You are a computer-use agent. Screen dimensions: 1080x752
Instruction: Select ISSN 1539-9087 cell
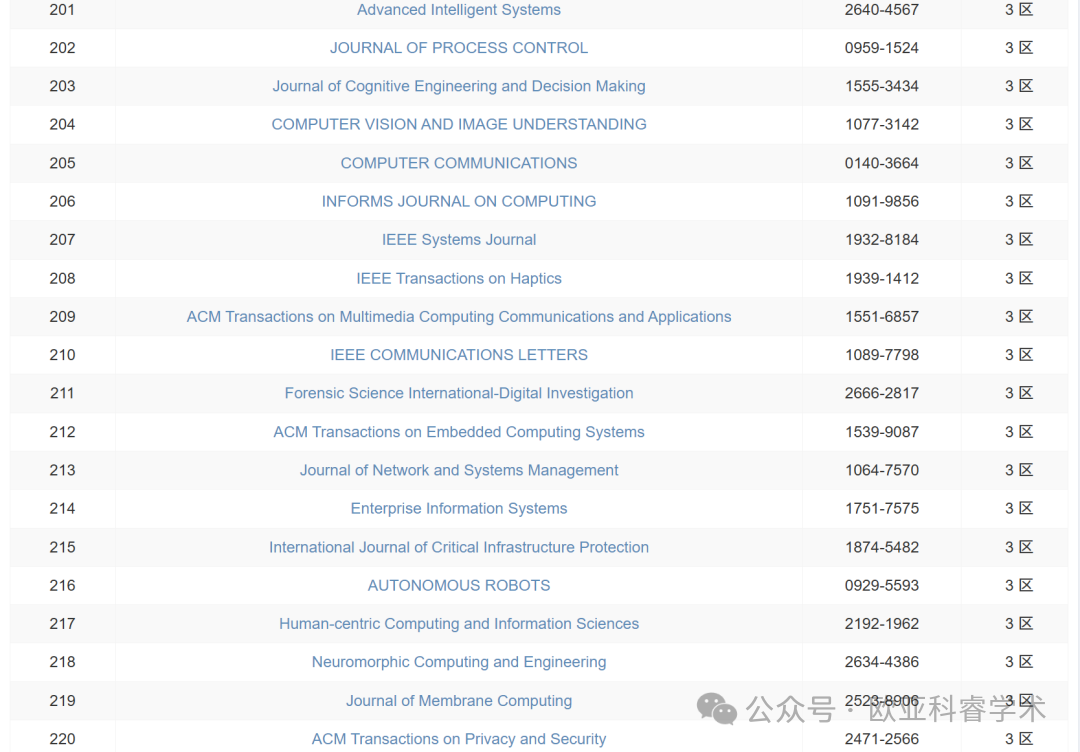(x=882, y=432)
